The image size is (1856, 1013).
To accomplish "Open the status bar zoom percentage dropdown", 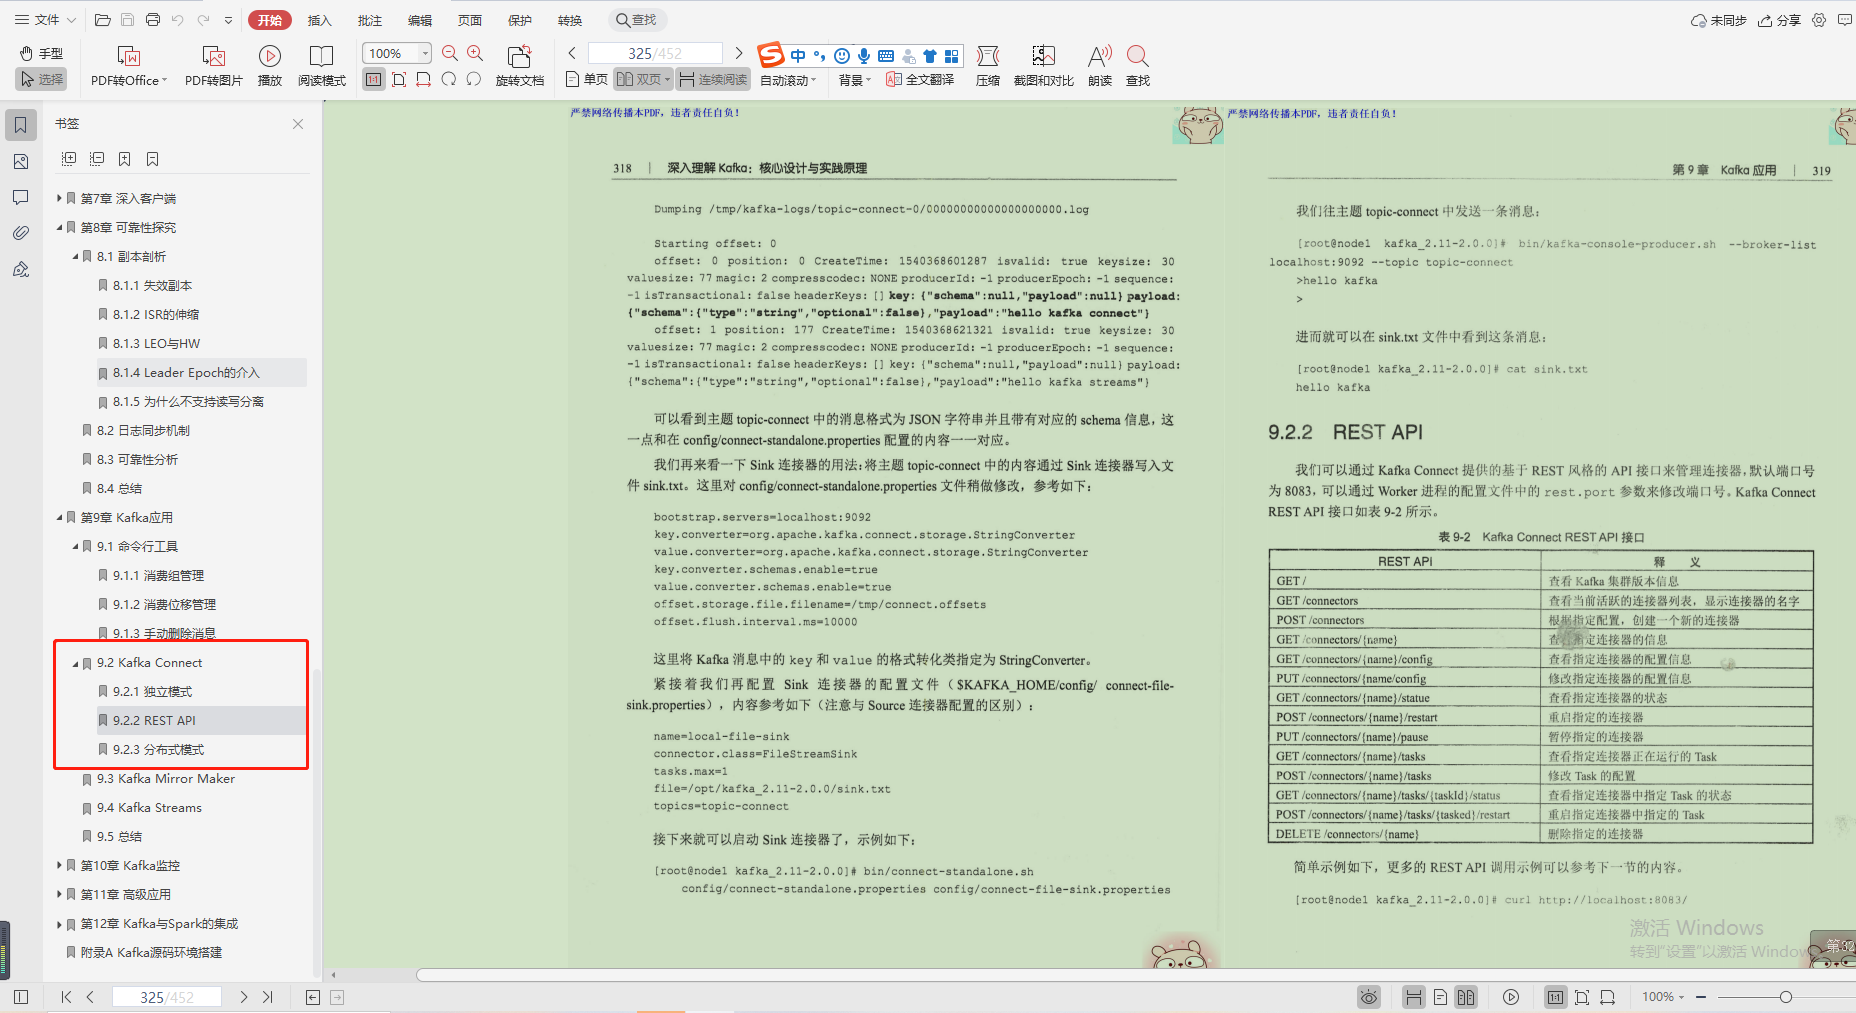I will click(1663, 997).
